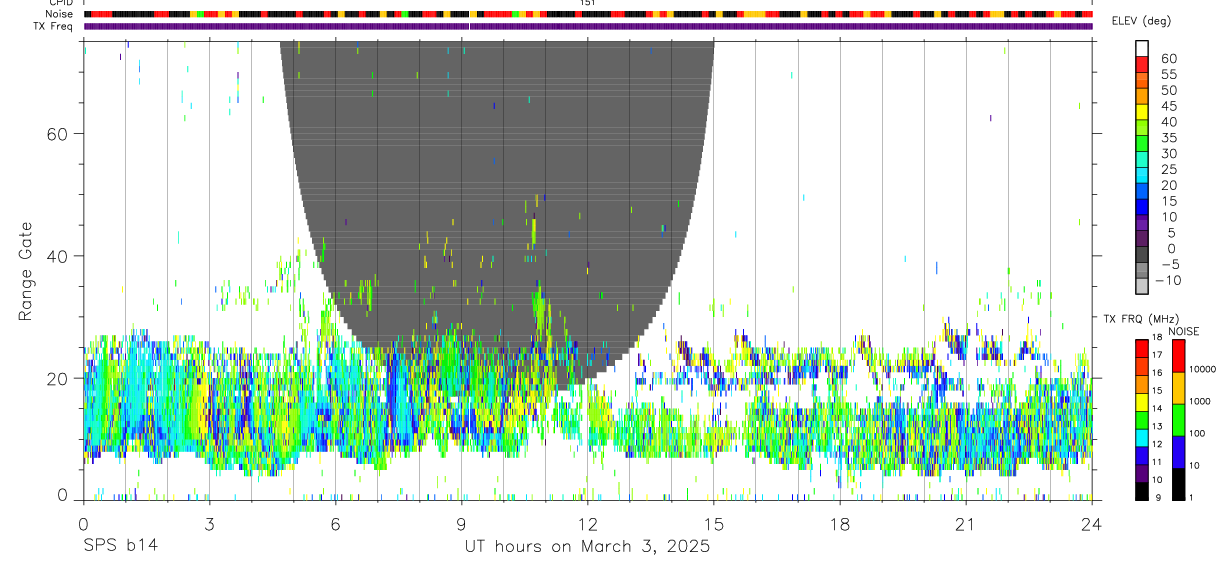Viewport: 1228px width, 567px height.
Task: Click the 20 tick on the Range Gate axis
Action: (x=58, y=378)
